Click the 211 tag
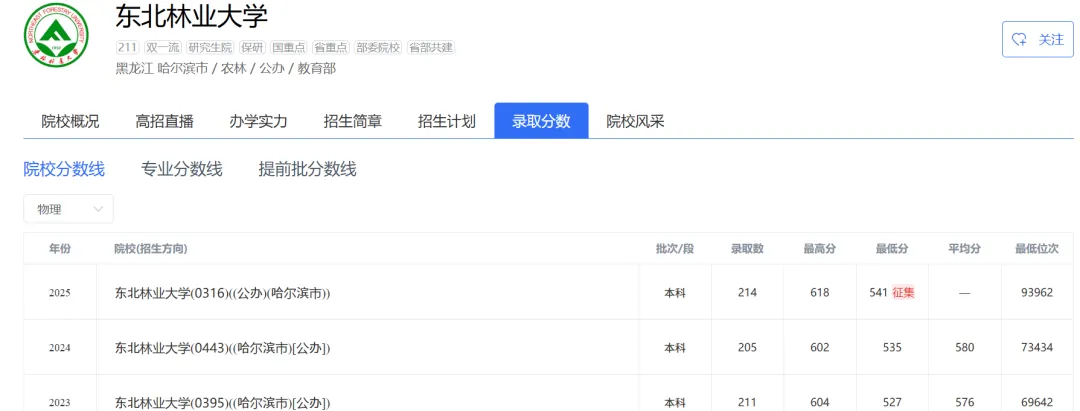This screenshot has width=1080, height=411. coord(127,48)
